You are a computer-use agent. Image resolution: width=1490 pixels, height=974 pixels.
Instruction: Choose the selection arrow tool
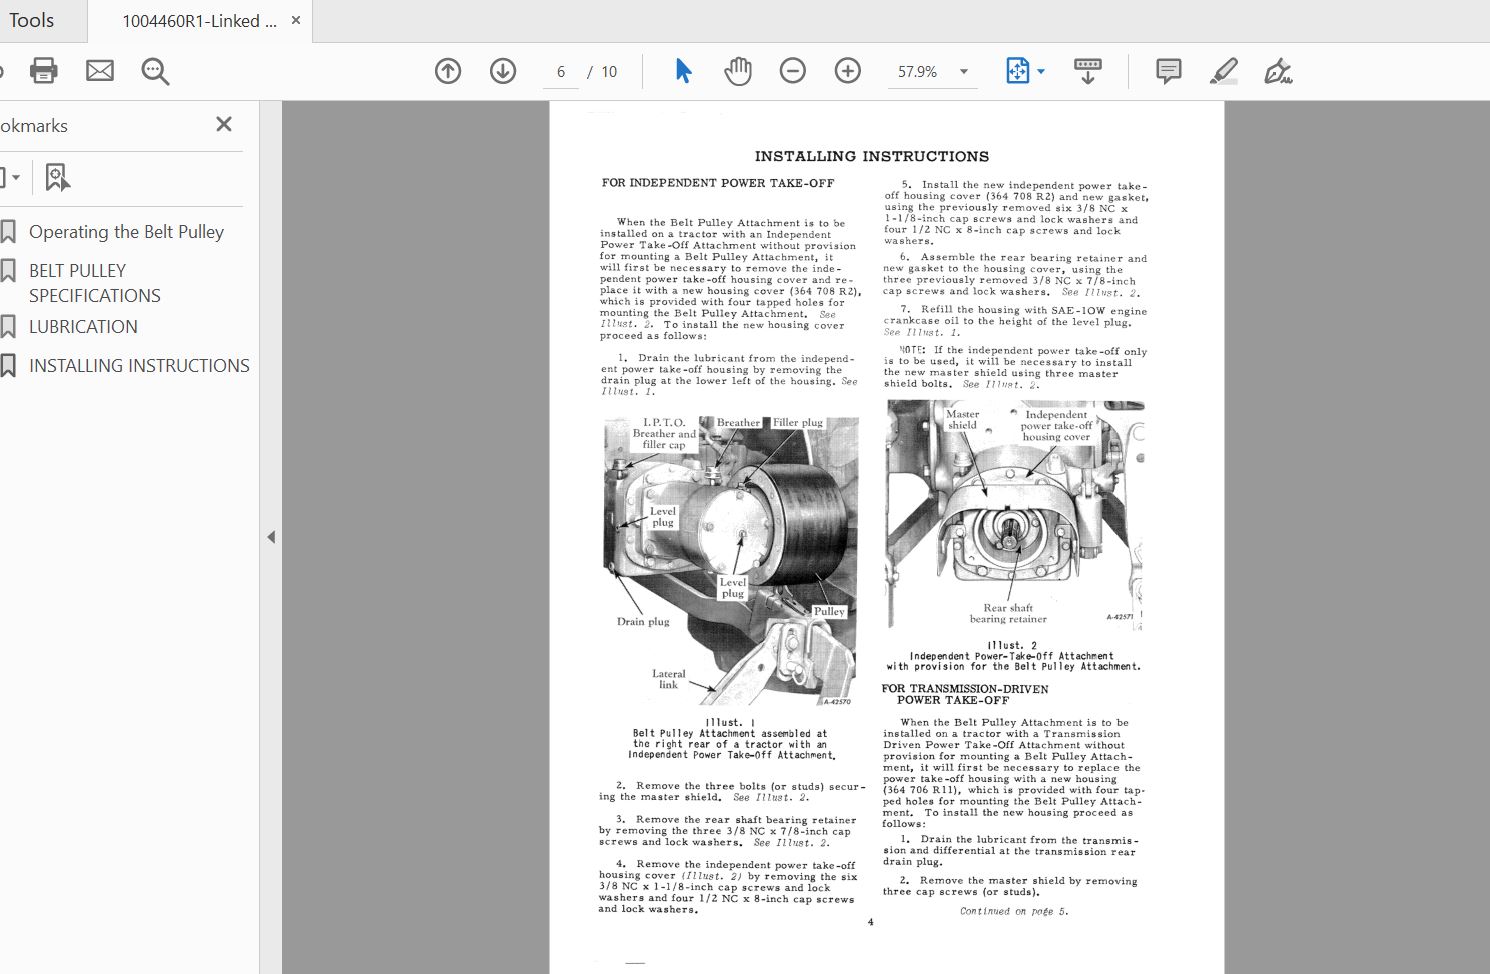click(x=684, y=71)
